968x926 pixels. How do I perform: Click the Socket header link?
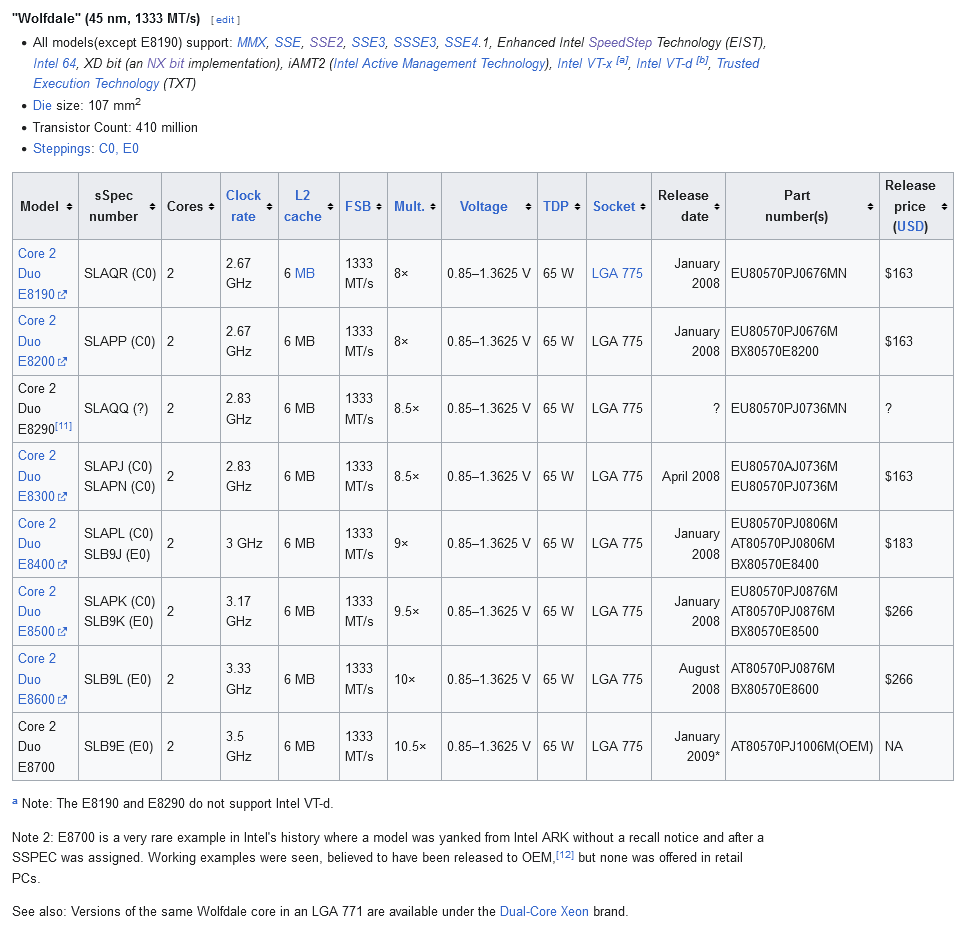tap(614, 207)
